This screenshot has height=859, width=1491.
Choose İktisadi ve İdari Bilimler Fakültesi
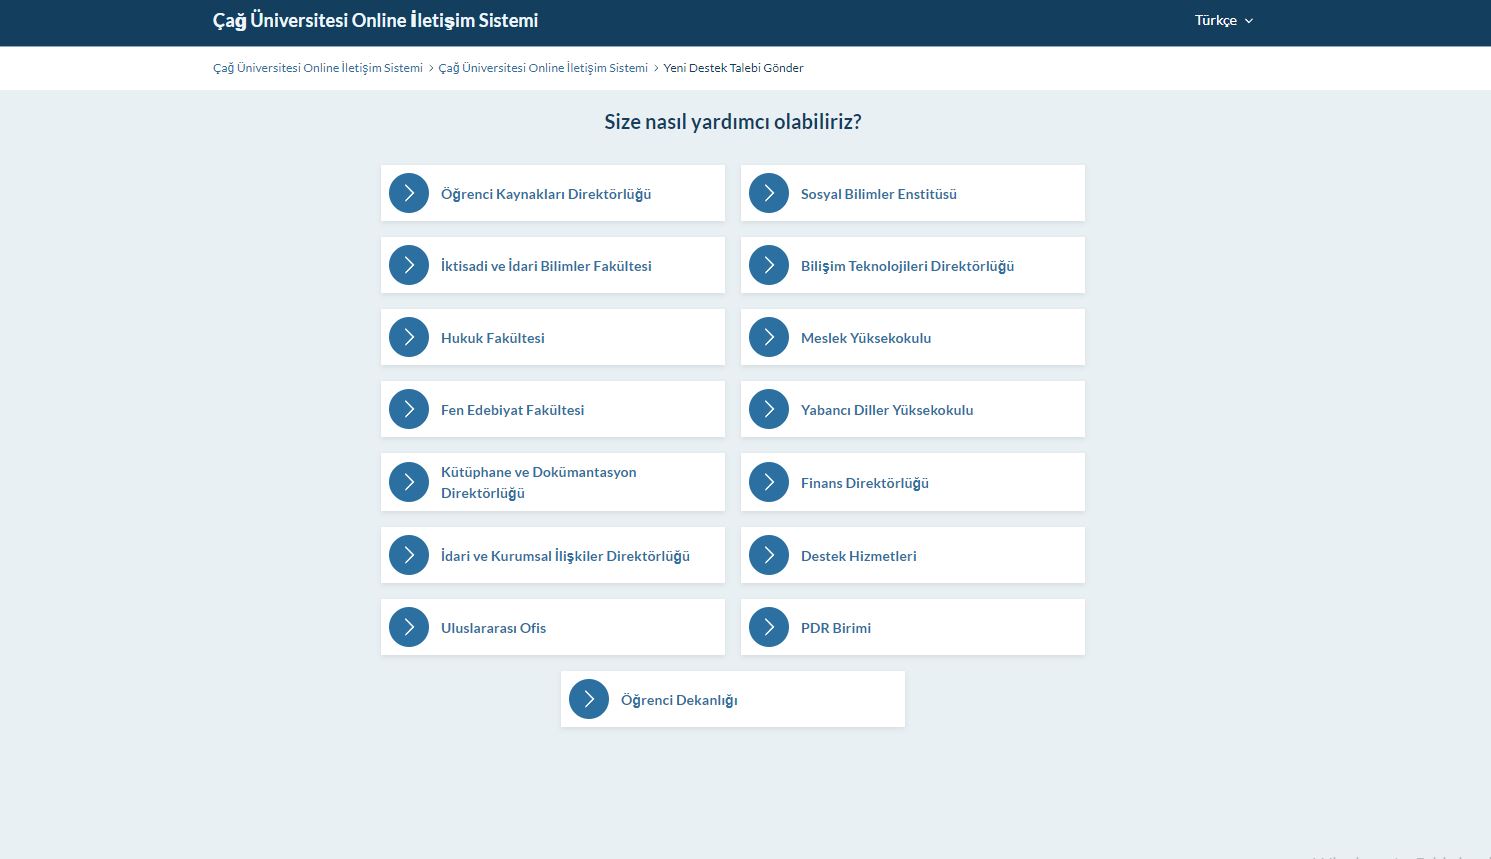click(546, 266)
